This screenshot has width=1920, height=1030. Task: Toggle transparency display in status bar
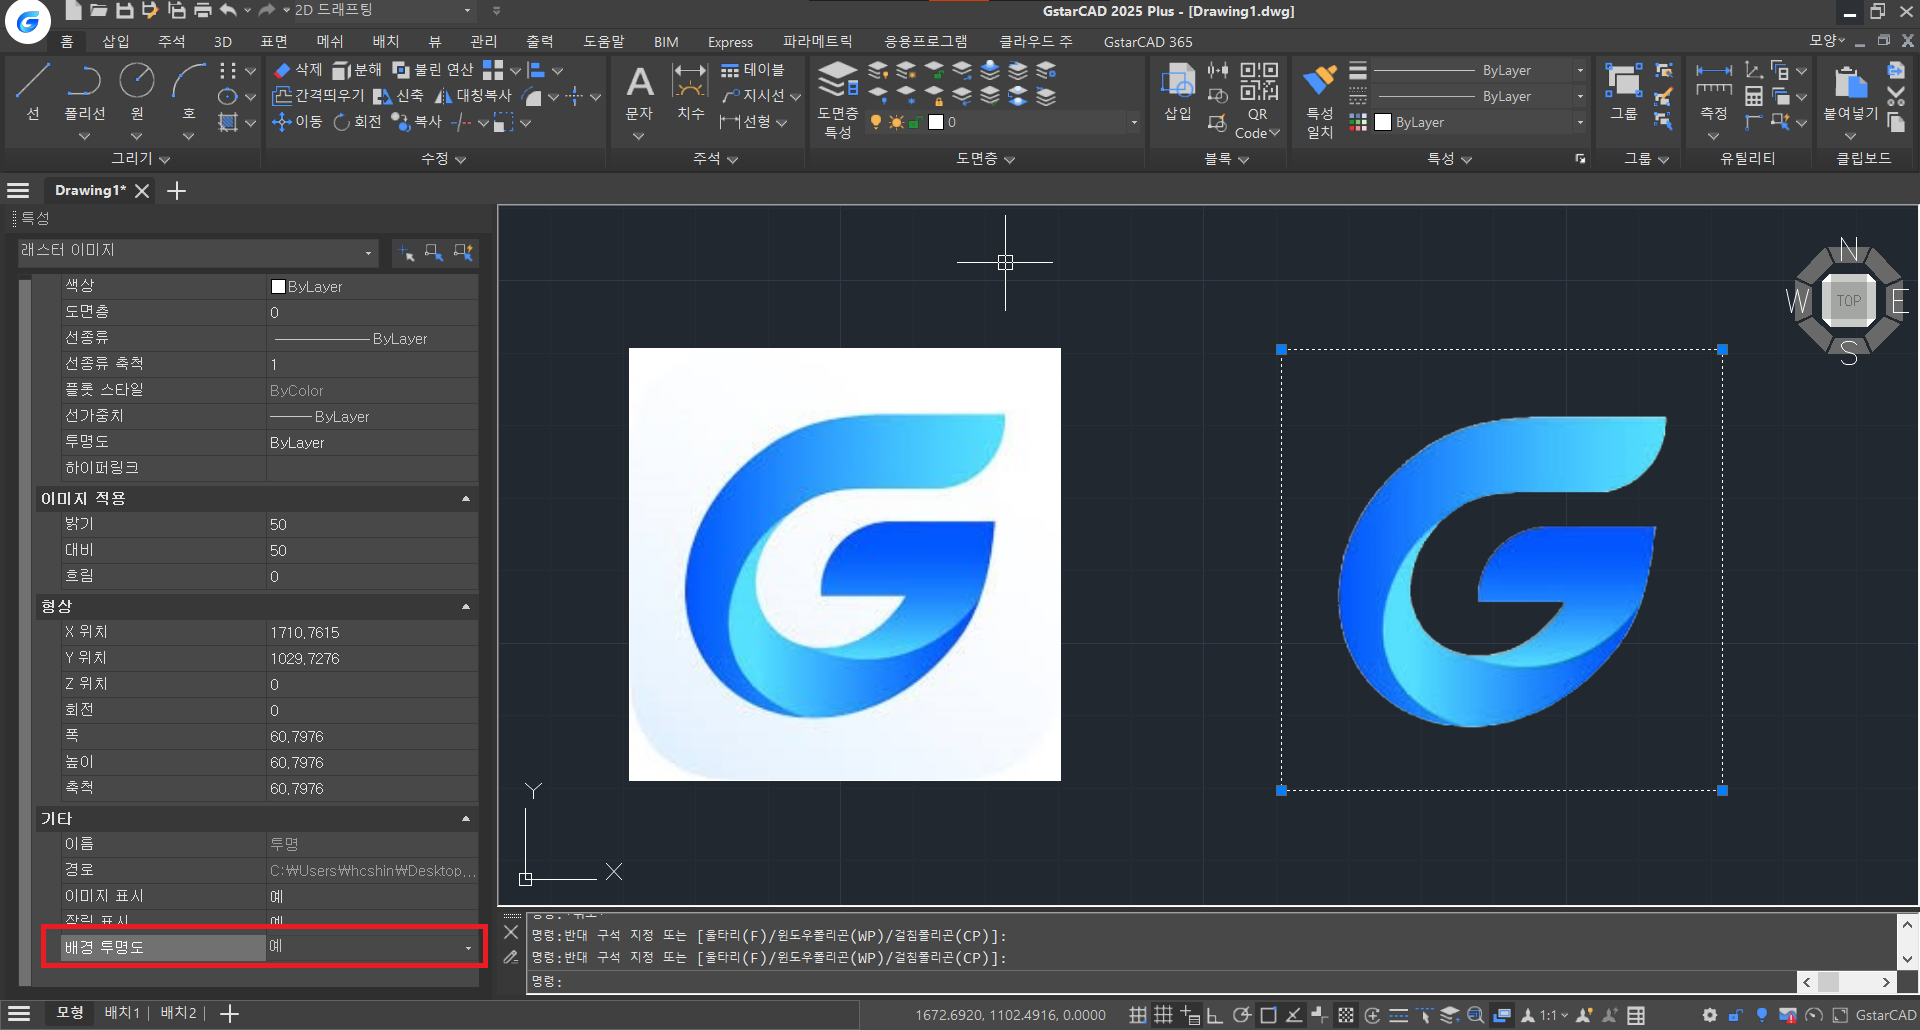click(x=1346, y=1015)
